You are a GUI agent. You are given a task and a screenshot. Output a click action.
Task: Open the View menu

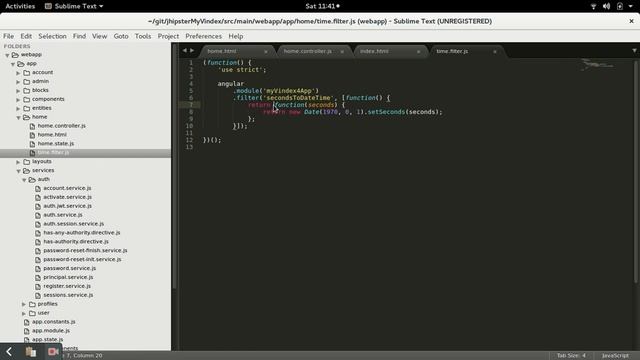click(x=99, y=36)
